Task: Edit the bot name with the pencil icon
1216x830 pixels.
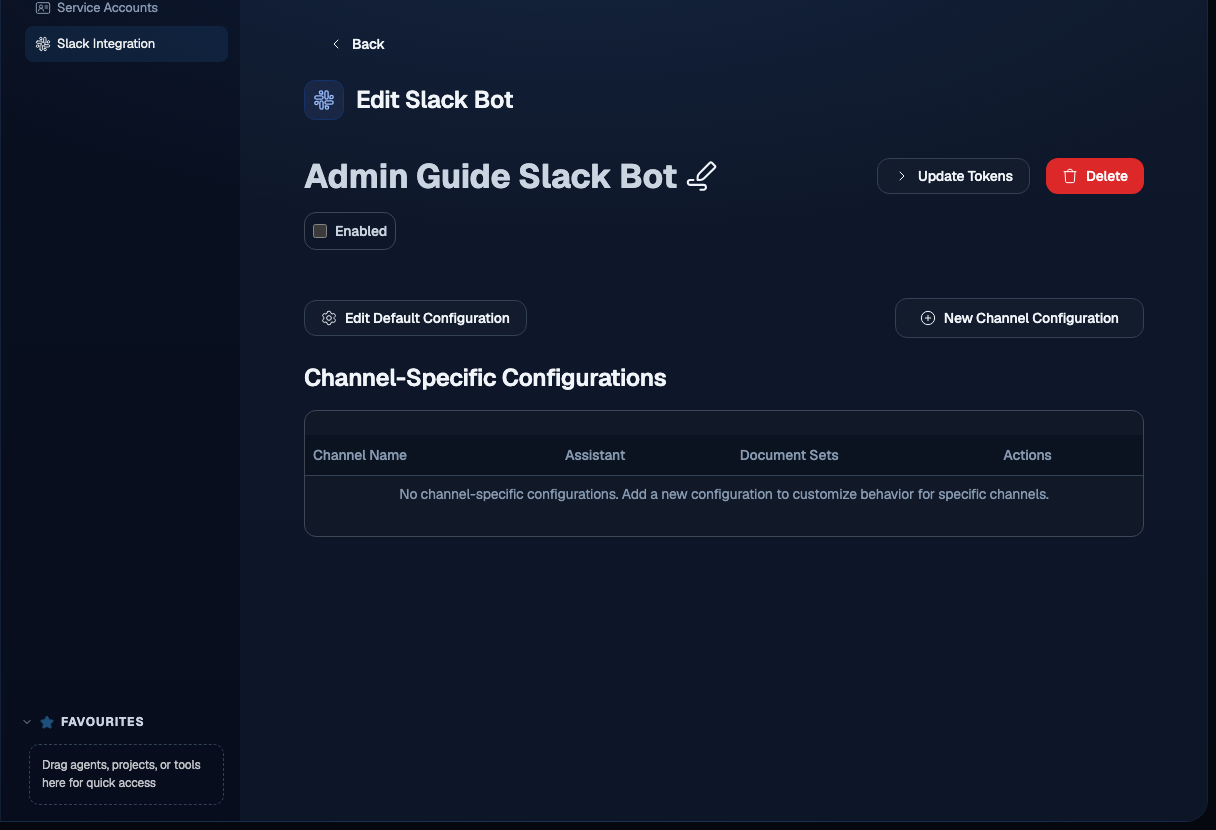Action: click(702, 176)
